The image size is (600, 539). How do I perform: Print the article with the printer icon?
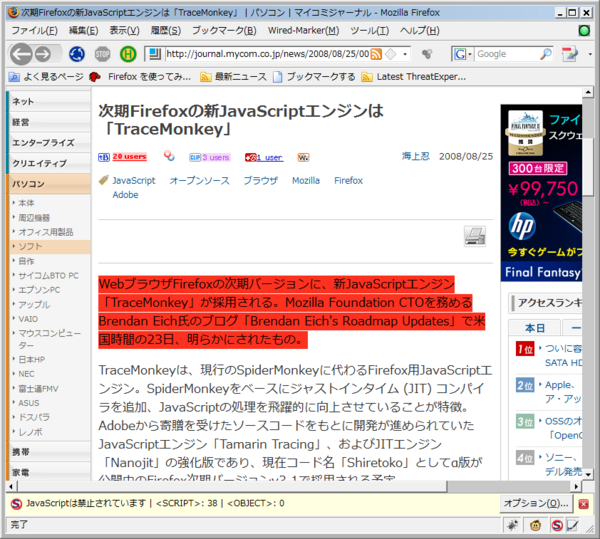click(475, 236)
